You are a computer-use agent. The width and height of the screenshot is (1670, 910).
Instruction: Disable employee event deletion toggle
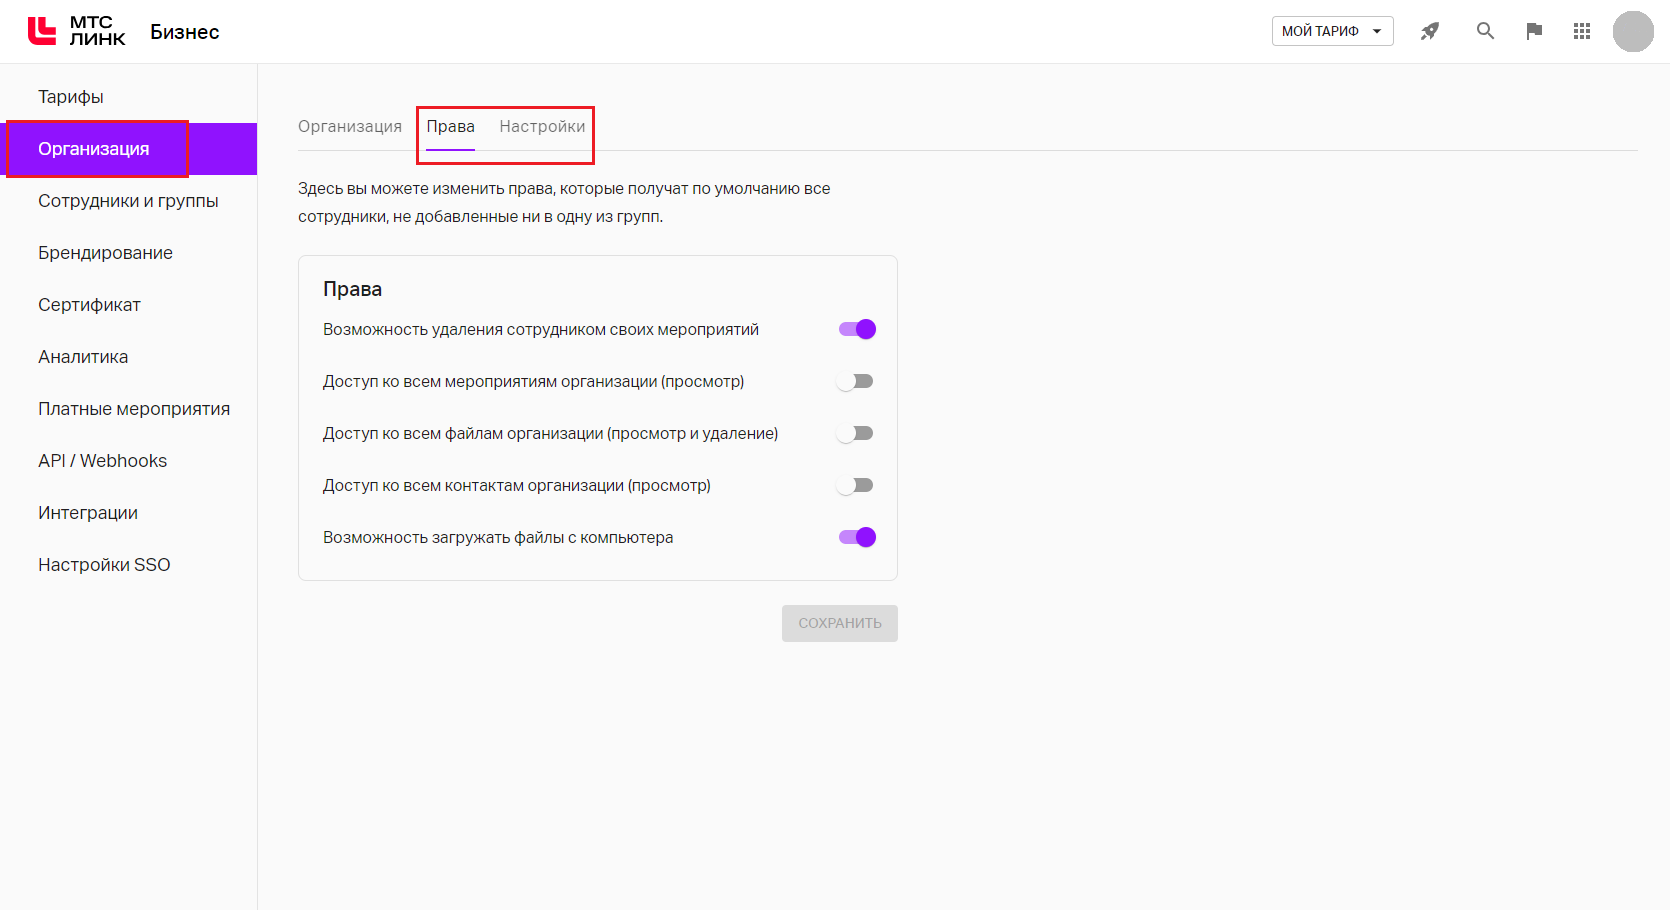pyautogui.click(x=857, y=329)
